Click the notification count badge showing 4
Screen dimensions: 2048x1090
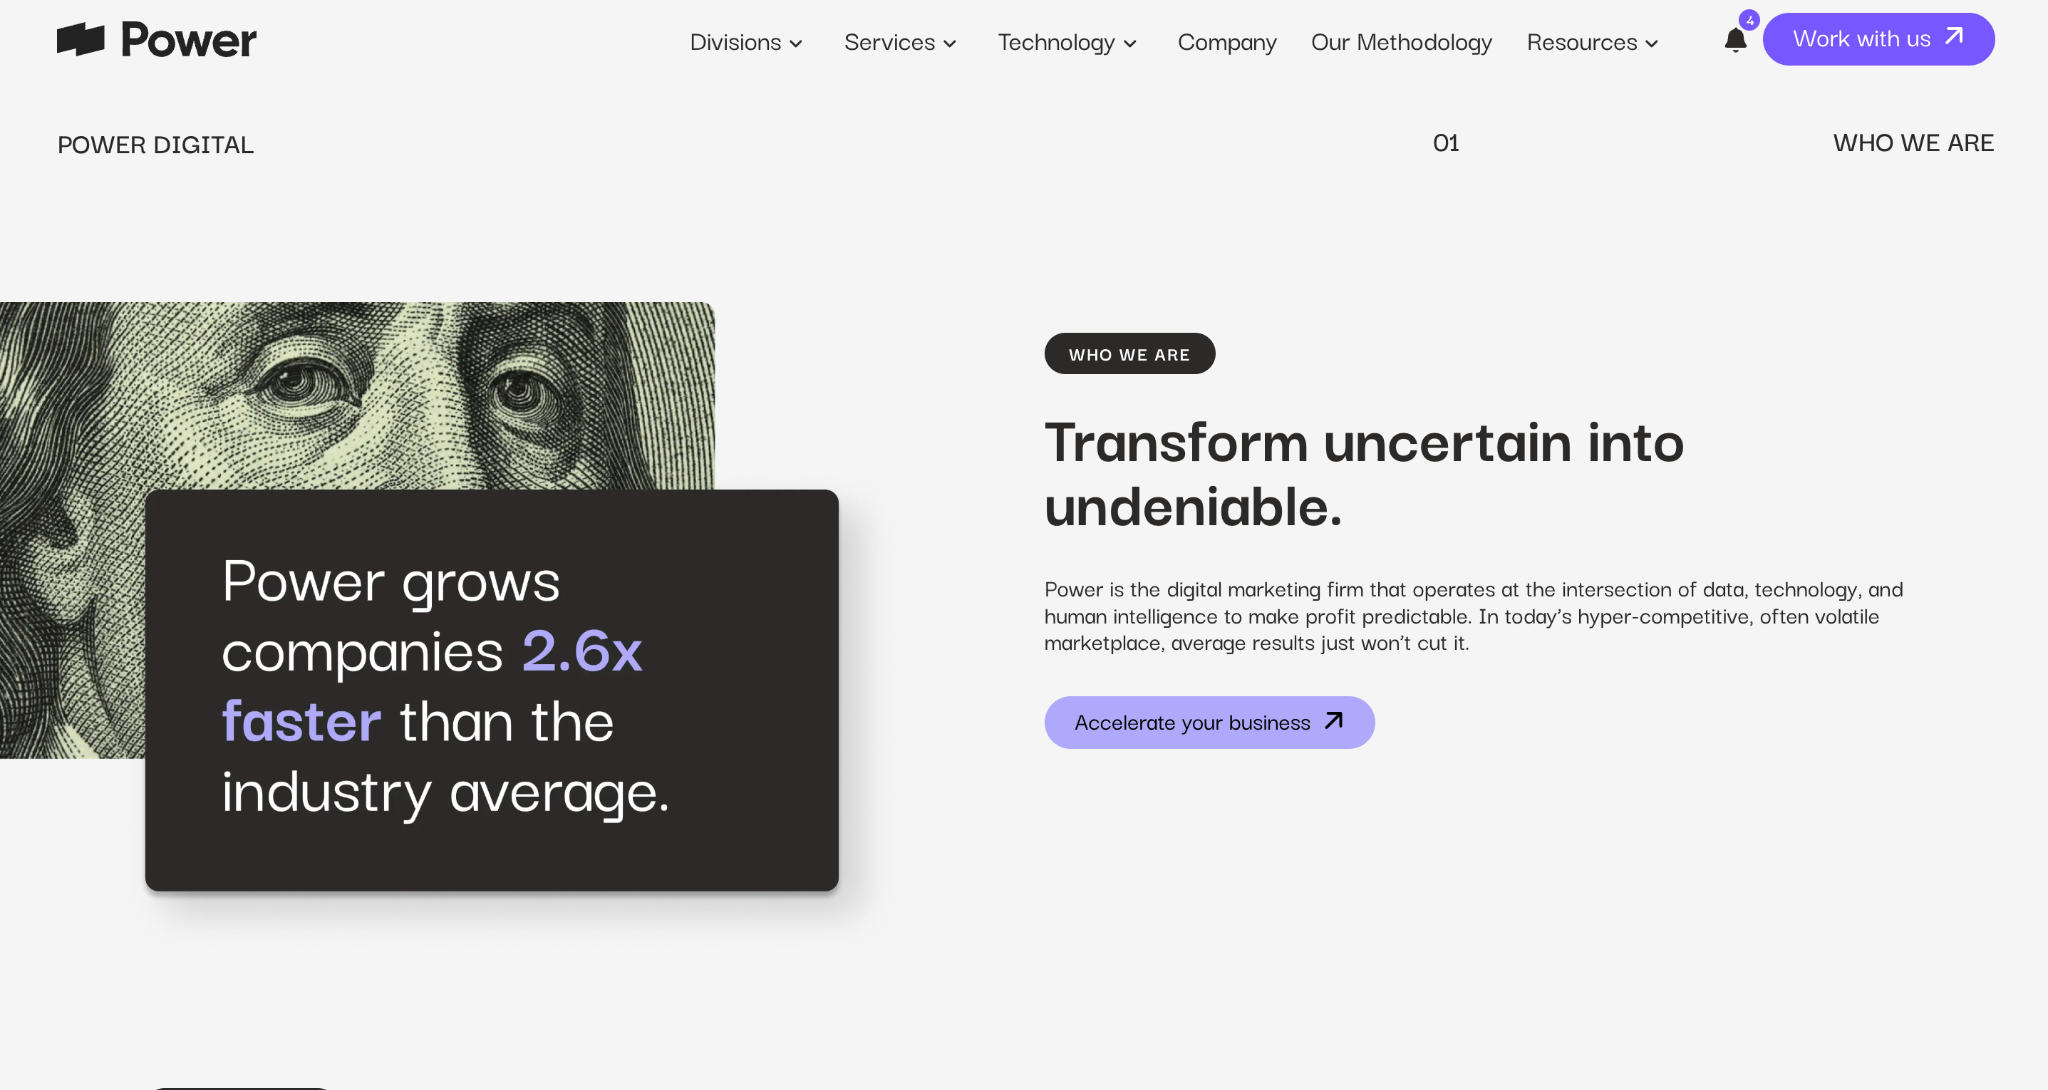[x=1749, y=20]
